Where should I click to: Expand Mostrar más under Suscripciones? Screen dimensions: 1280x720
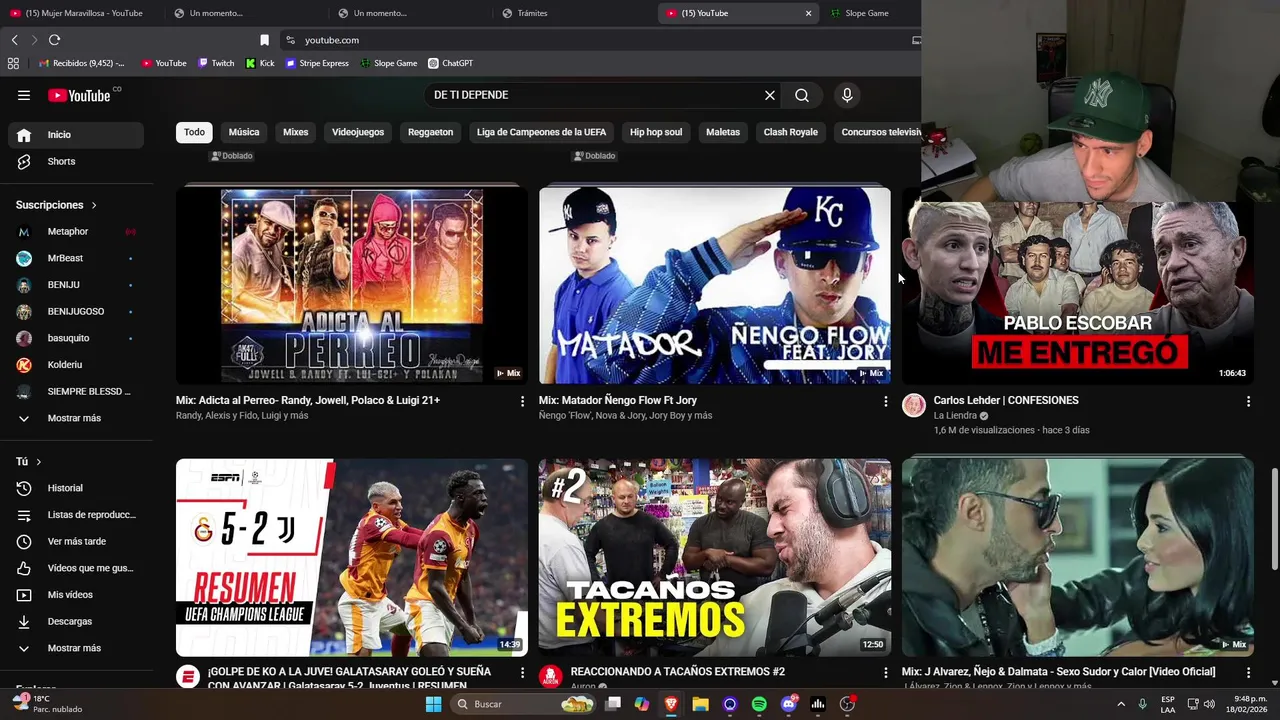[76, 418]
